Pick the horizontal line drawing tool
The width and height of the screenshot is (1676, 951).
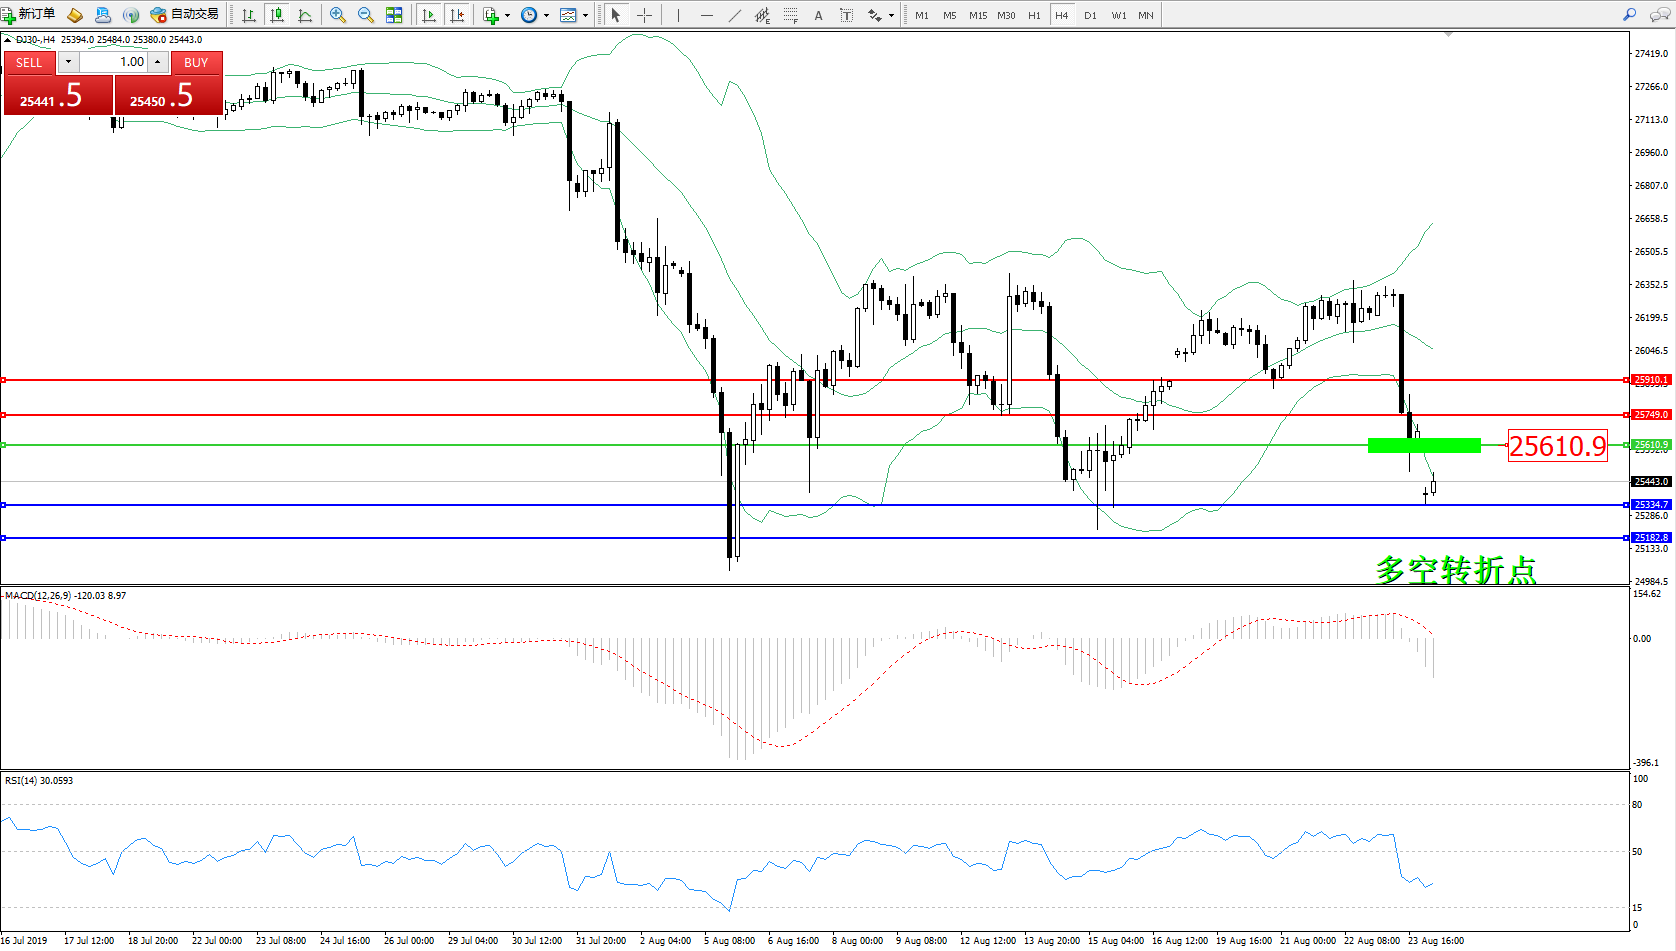[707, 15]
